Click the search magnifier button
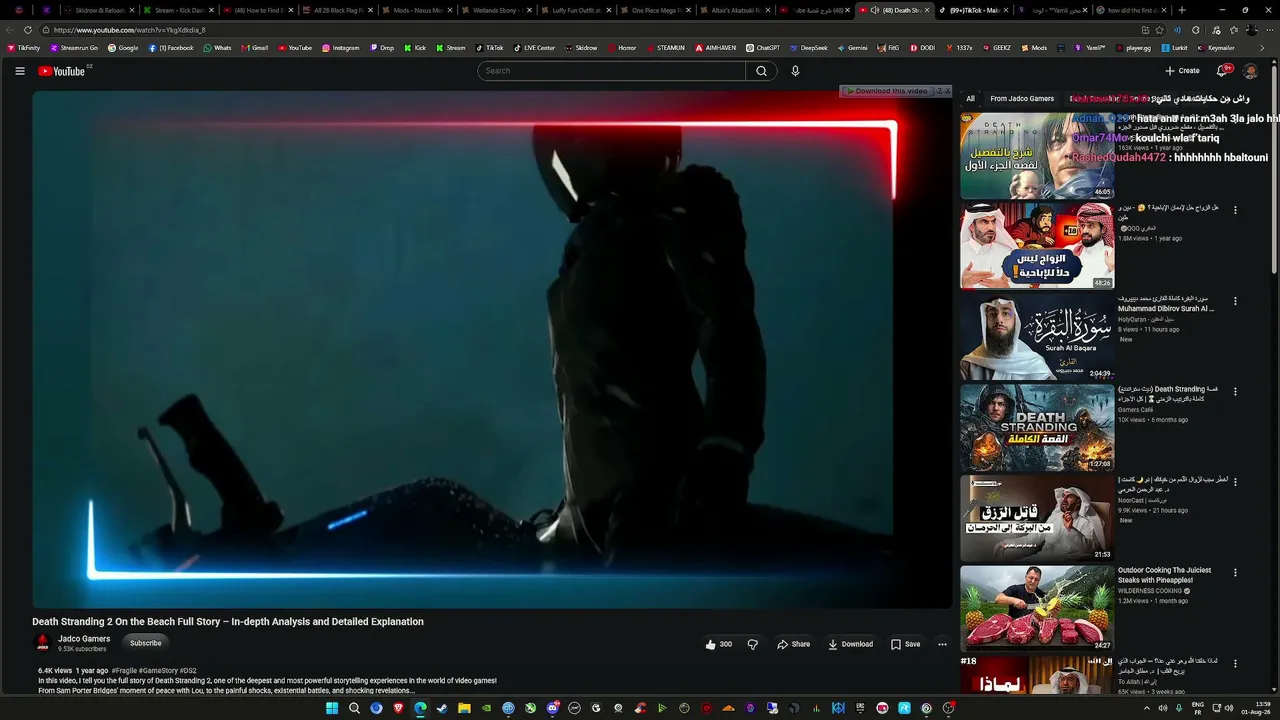 [761, 71]
